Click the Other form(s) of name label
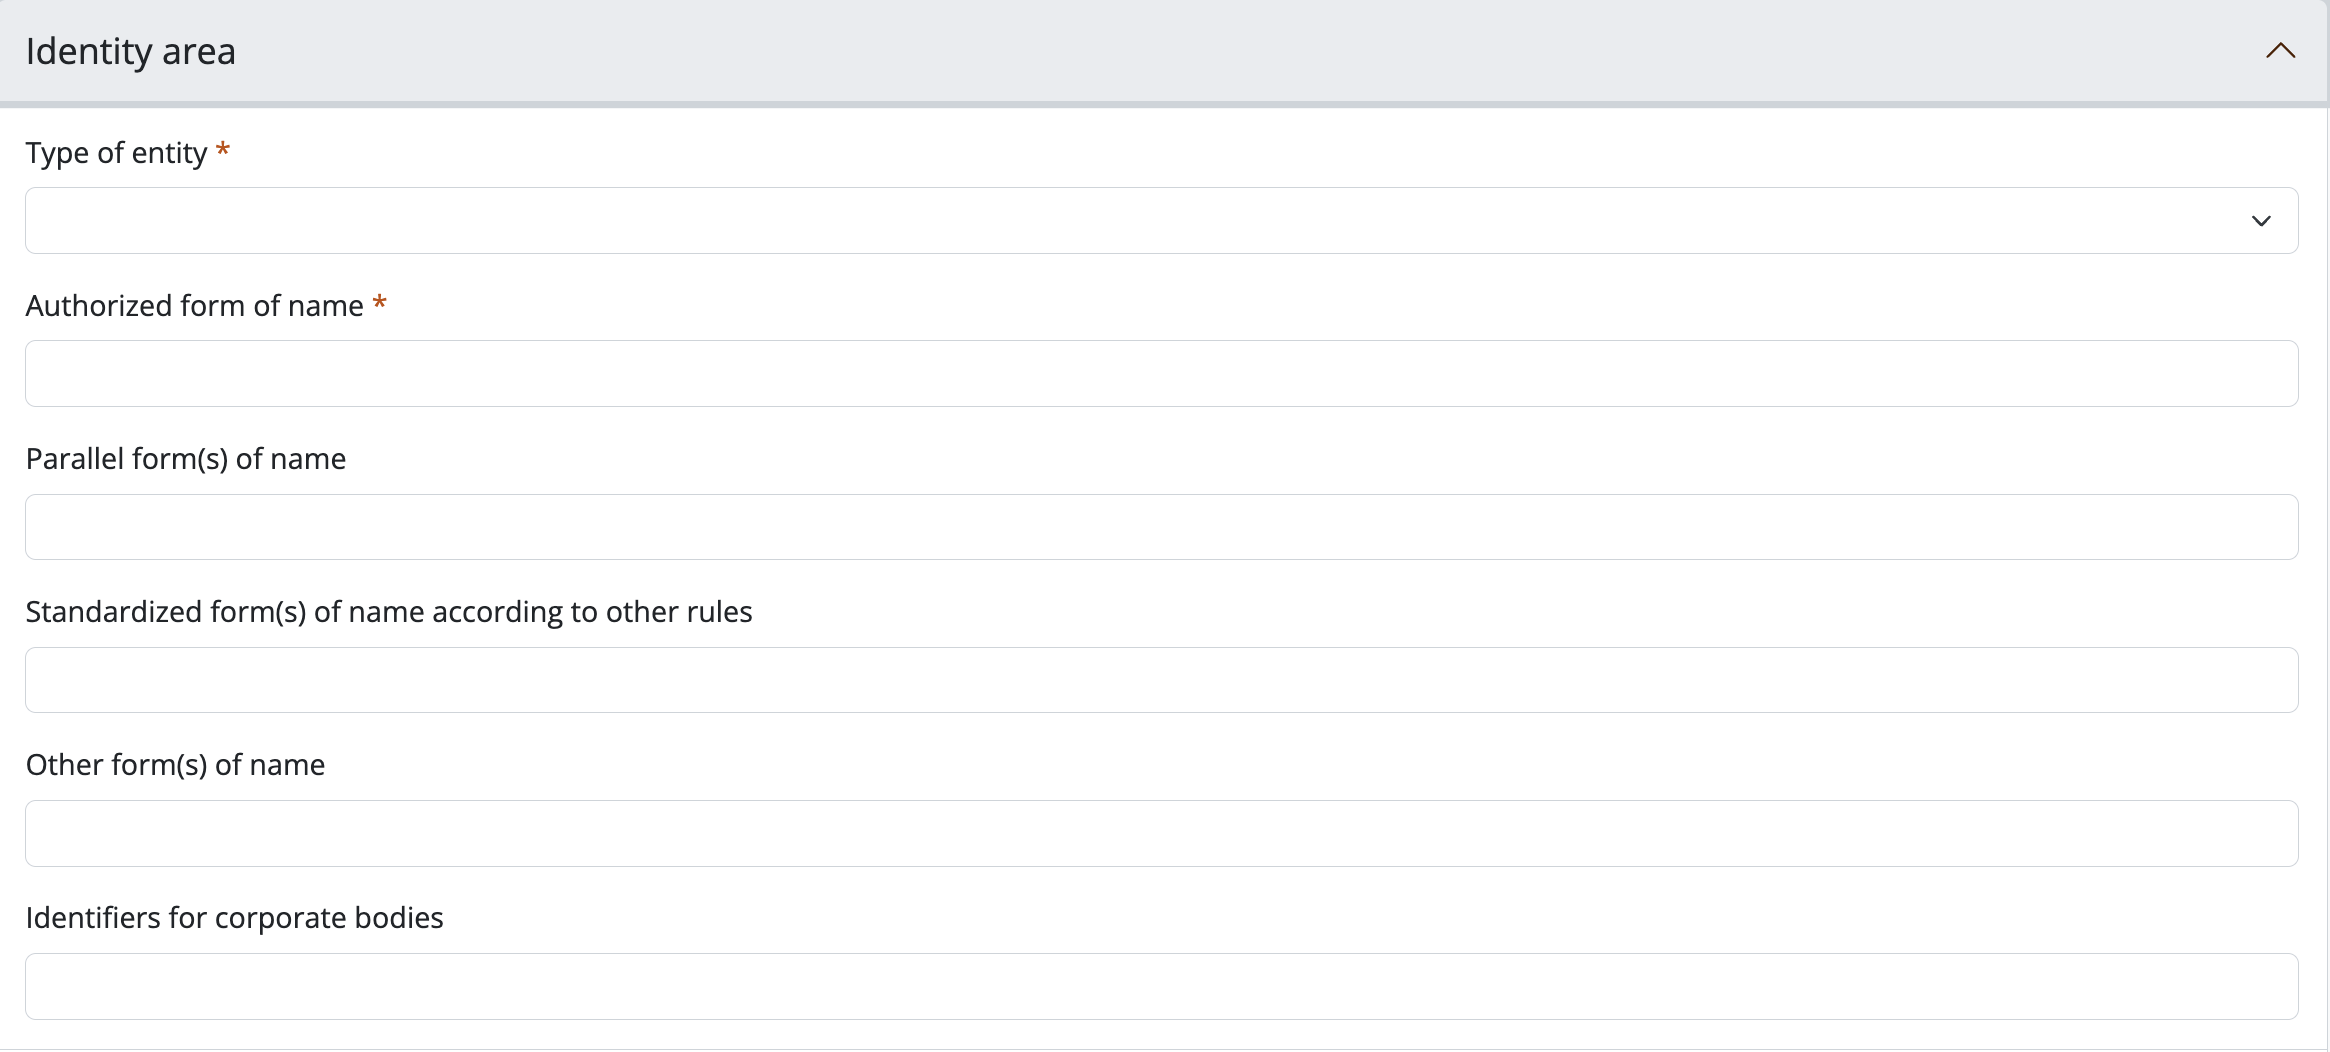The width and height of the screenshot is (2330, 1052). [175, 765]
